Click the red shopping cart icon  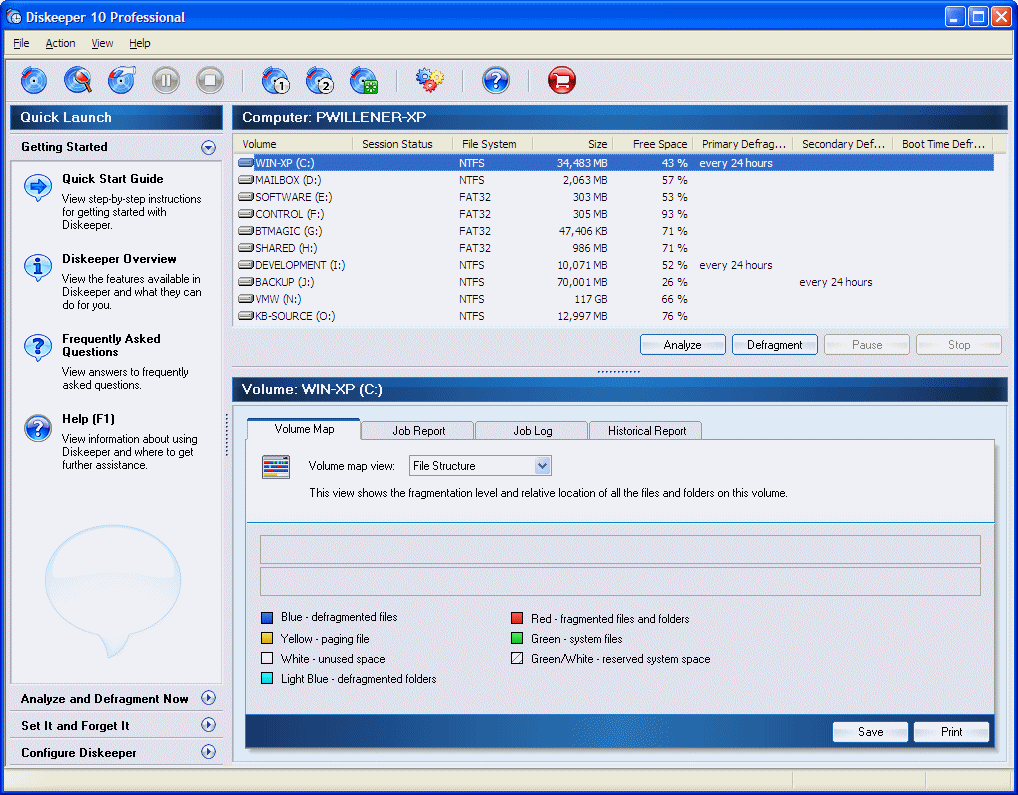[562, 80]
